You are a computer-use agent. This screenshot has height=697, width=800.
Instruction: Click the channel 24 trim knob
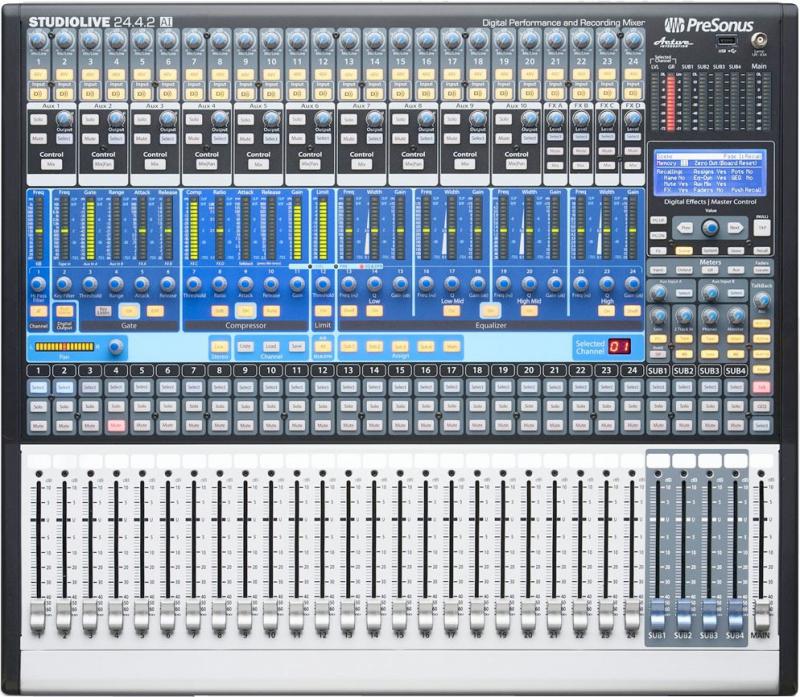pos(633,40)
